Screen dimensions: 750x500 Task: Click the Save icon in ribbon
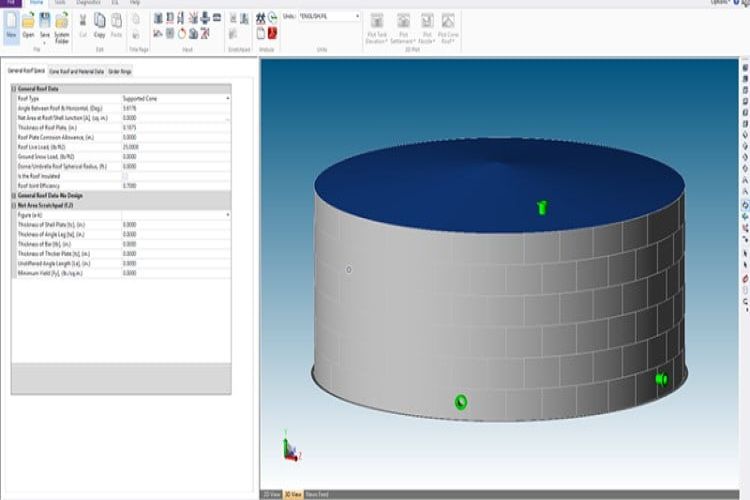[44, 22]
